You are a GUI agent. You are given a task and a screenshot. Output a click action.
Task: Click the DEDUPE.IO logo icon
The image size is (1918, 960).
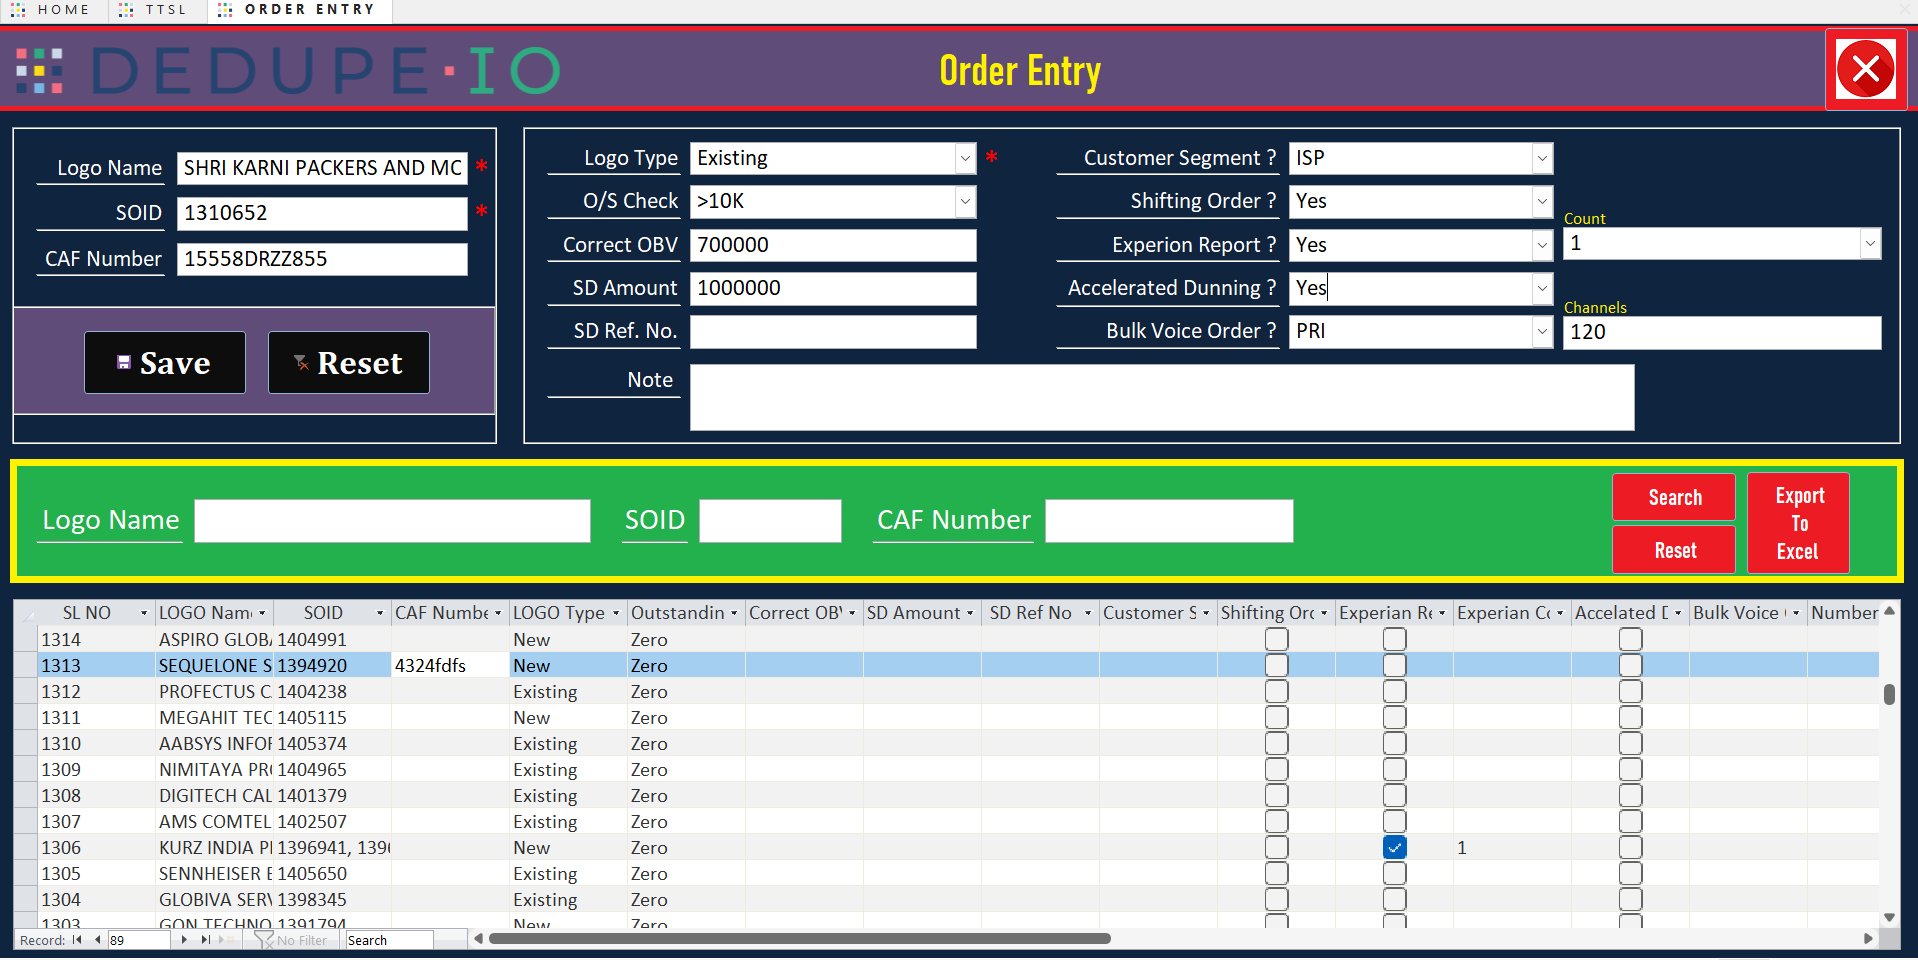[38, 70]
